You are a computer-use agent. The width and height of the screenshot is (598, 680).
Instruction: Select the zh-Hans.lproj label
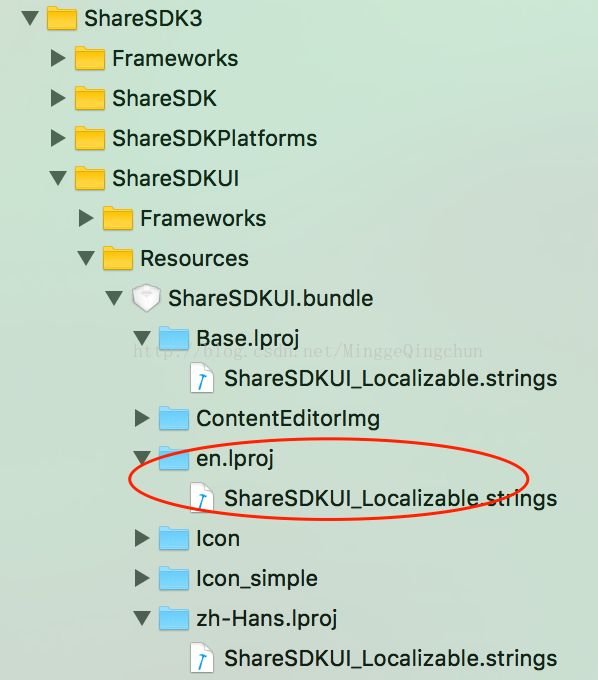point(267,619)
